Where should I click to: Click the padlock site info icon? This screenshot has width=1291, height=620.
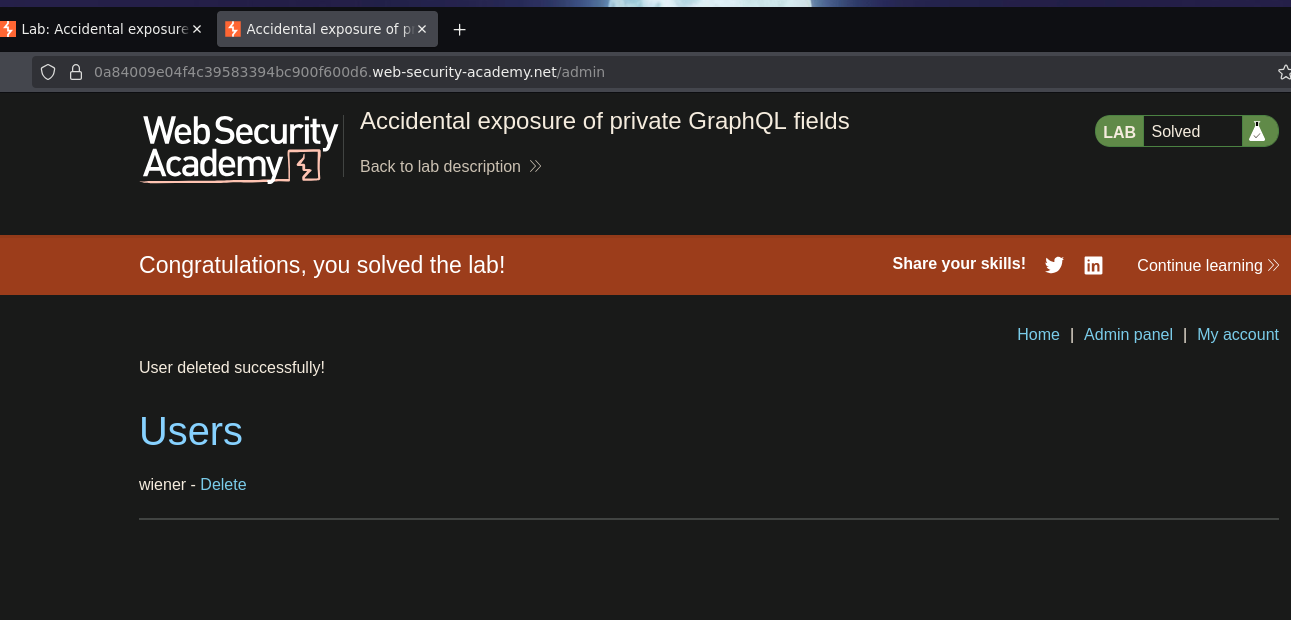[x=75, y=72]
